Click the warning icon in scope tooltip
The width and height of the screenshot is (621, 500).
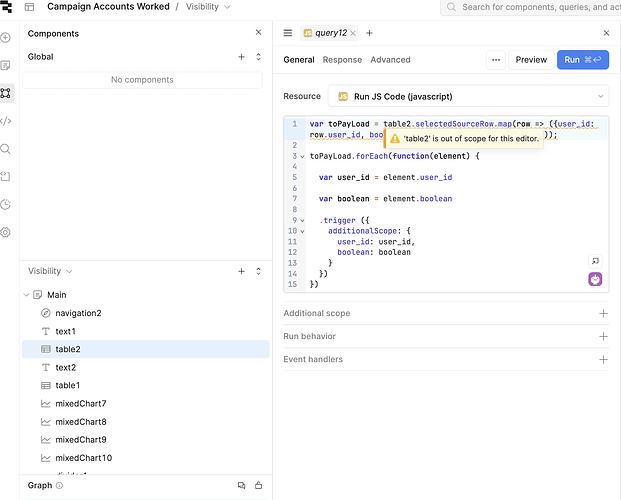395,139
